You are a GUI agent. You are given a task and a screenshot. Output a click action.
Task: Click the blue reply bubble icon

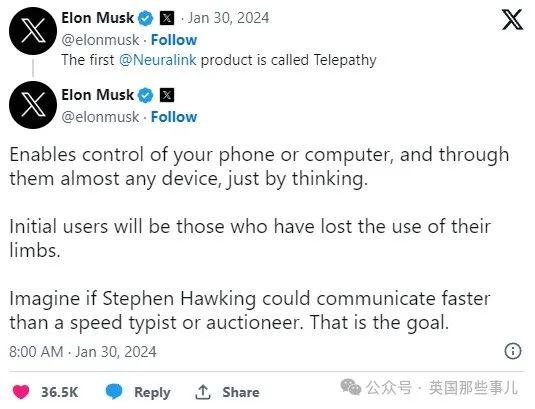point(114,391)
